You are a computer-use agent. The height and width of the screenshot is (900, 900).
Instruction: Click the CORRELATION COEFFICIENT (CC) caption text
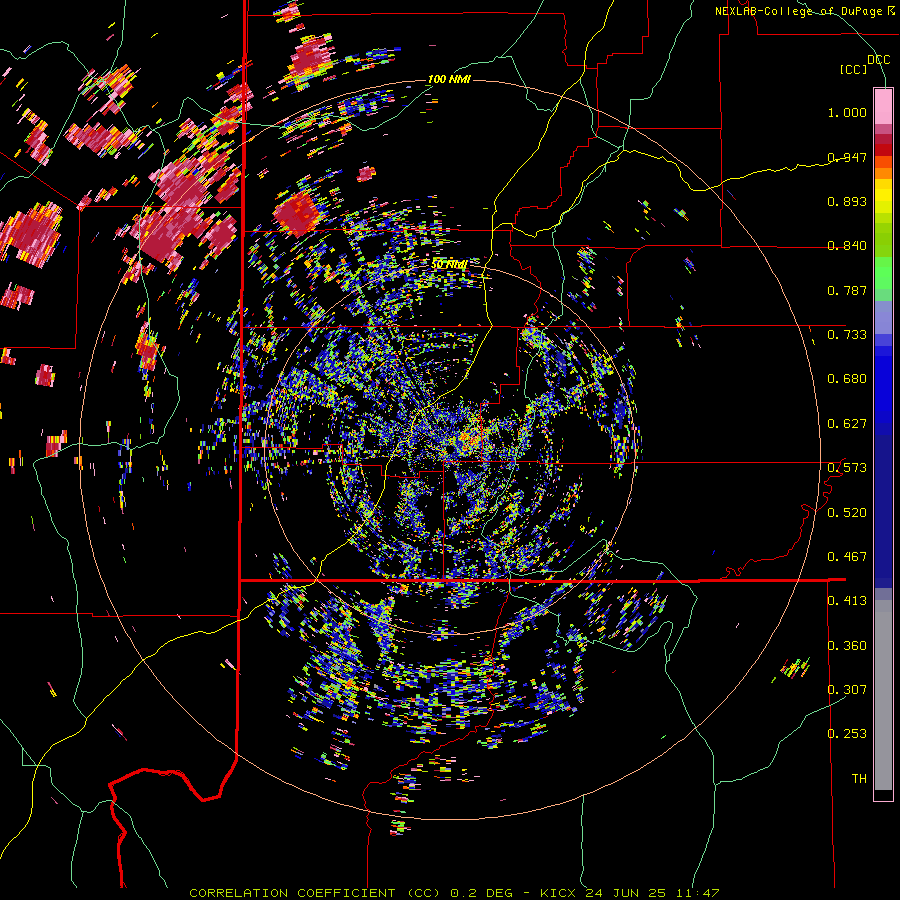coord(315,893)
